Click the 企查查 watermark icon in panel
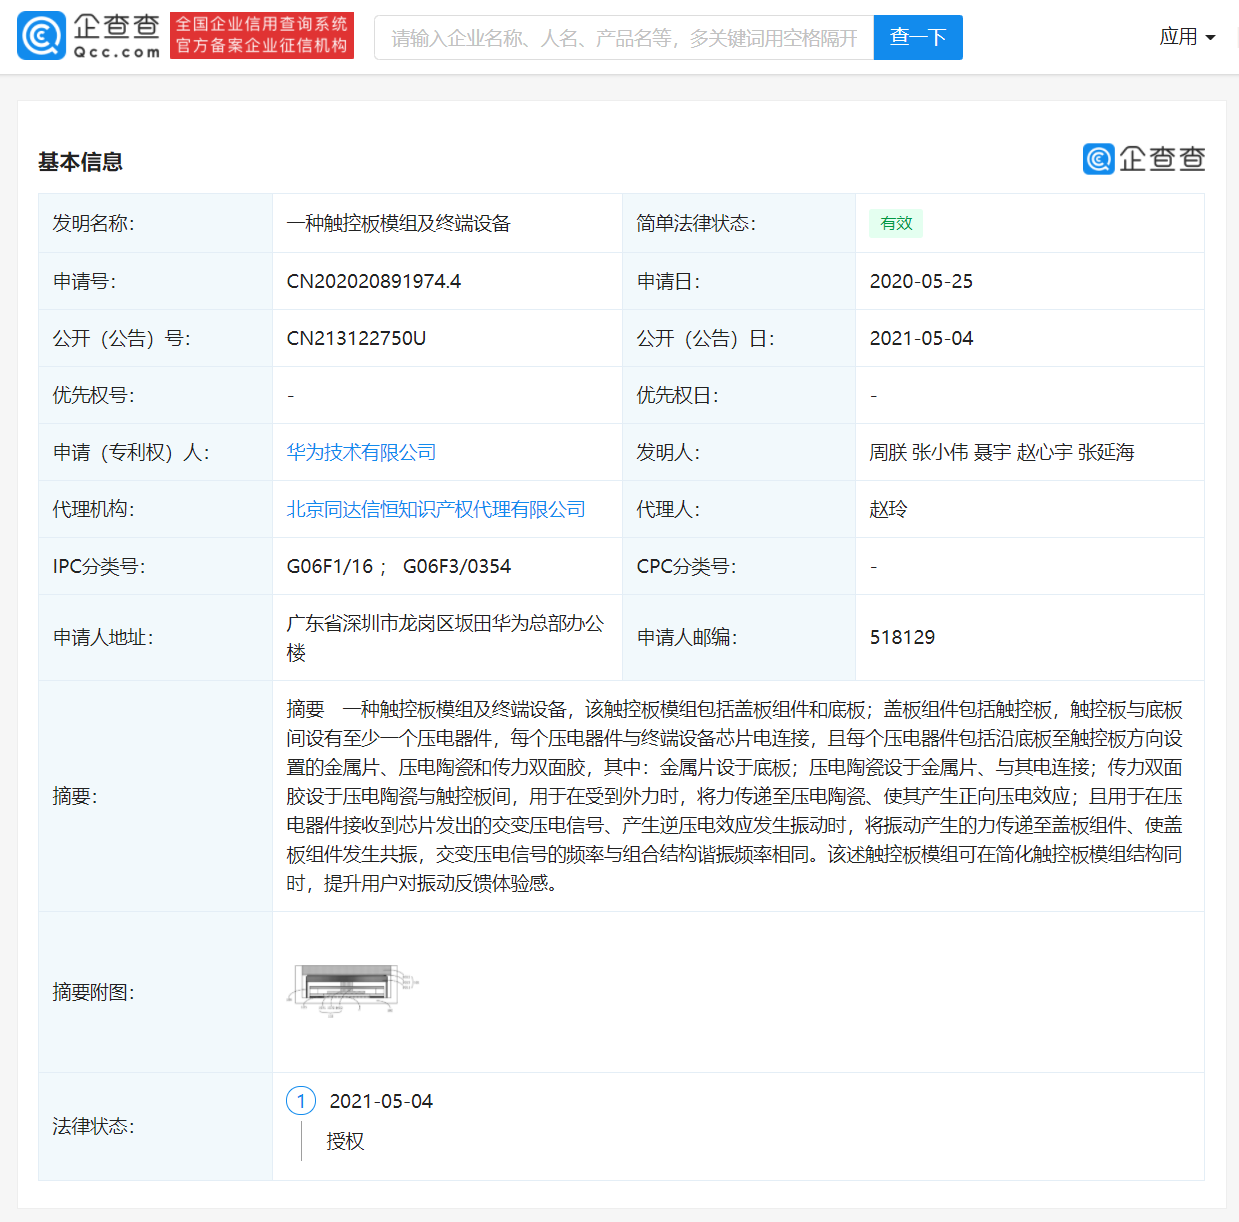Image resolution: width=1239 pixels, height=1222 pixels. click(x=1097, y=159)
